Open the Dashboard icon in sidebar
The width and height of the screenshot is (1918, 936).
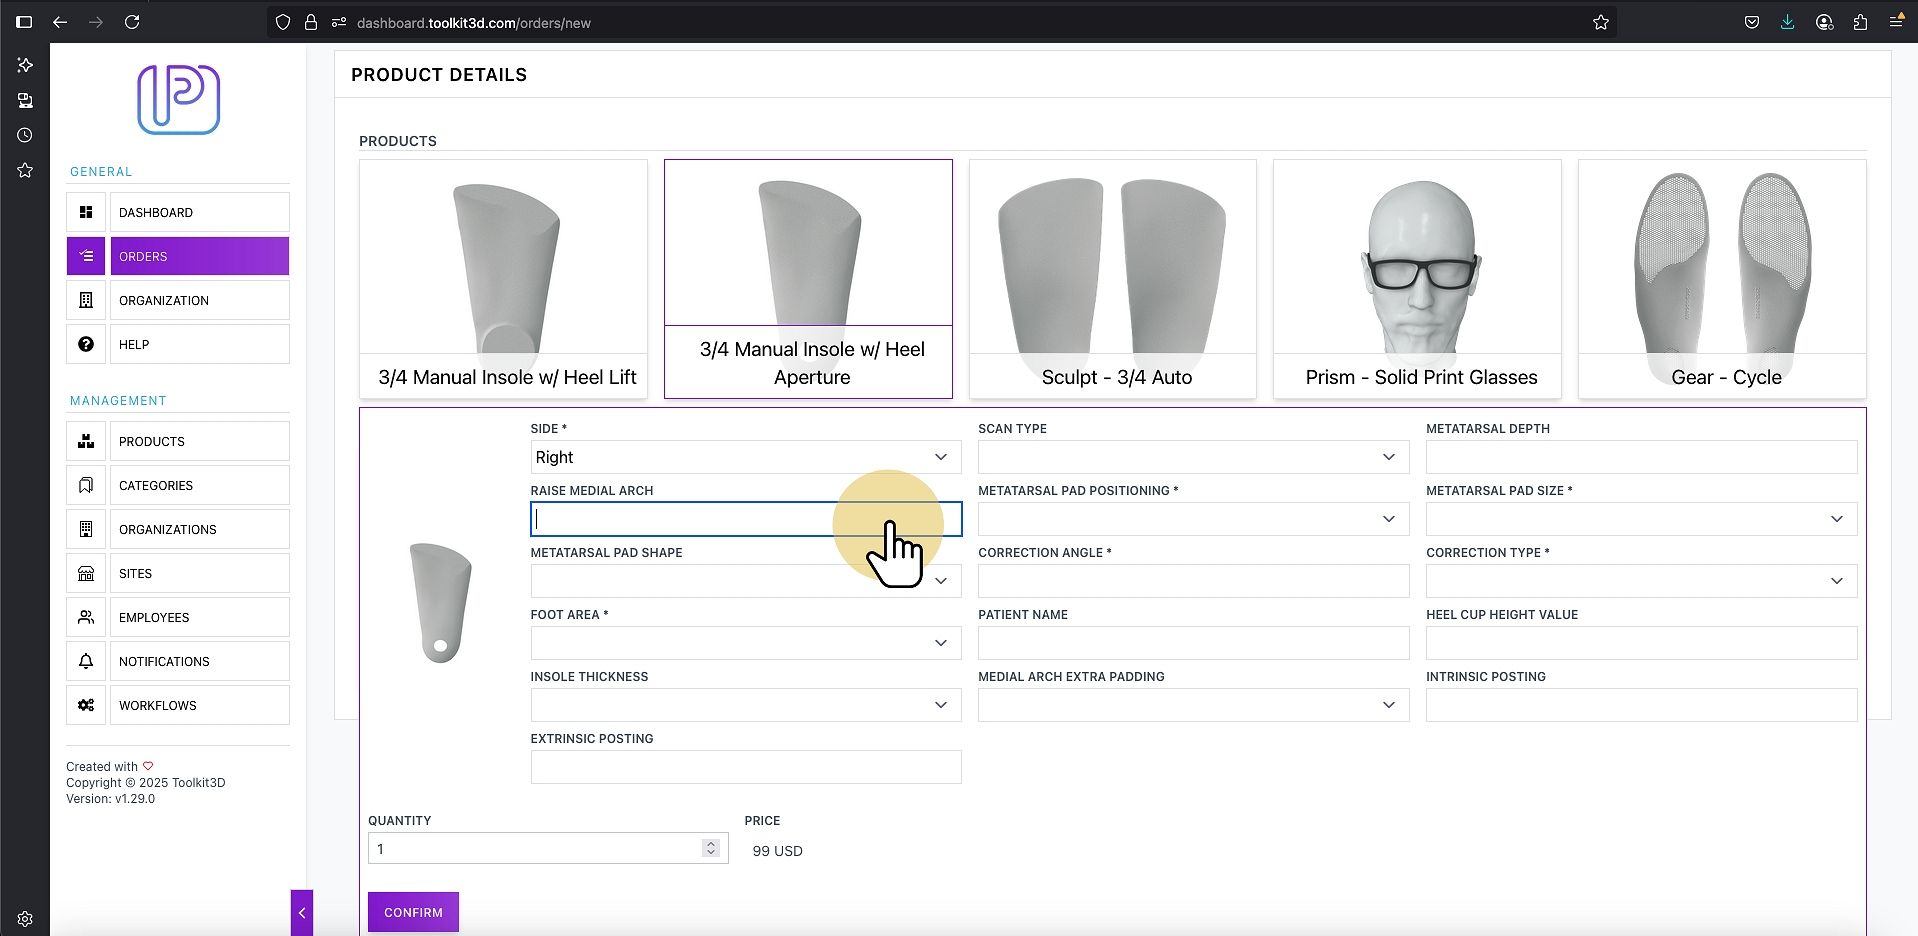(86, 212)
